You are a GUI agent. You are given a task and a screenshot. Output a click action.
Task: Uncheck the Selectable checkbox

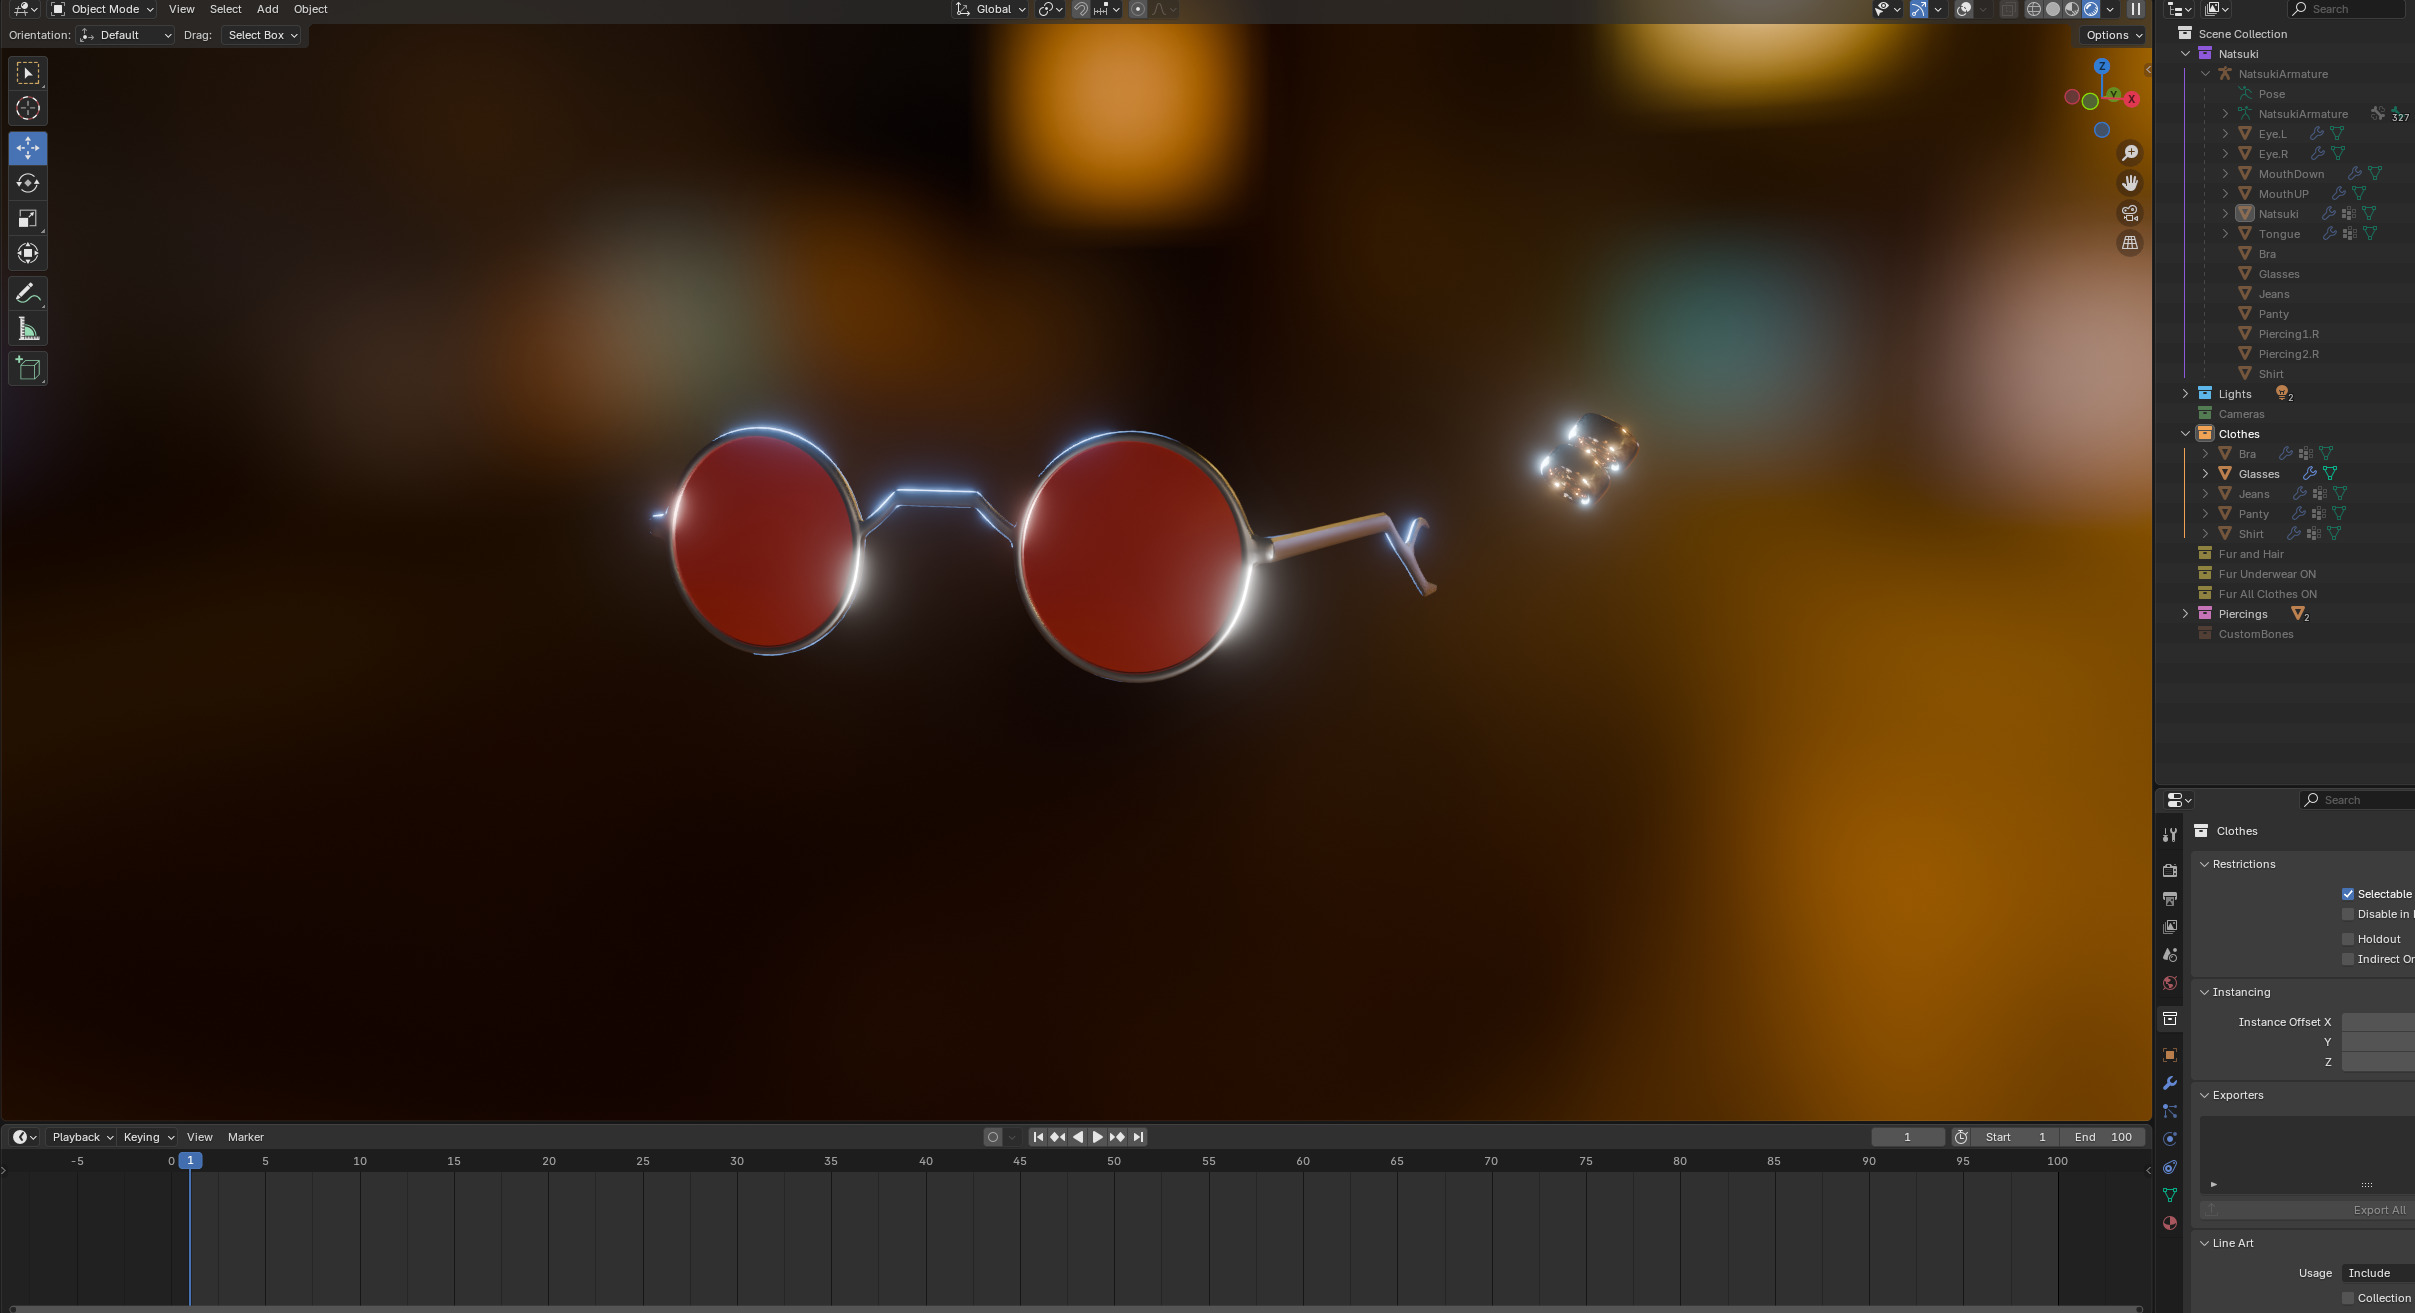click(x=2348, y=894)
